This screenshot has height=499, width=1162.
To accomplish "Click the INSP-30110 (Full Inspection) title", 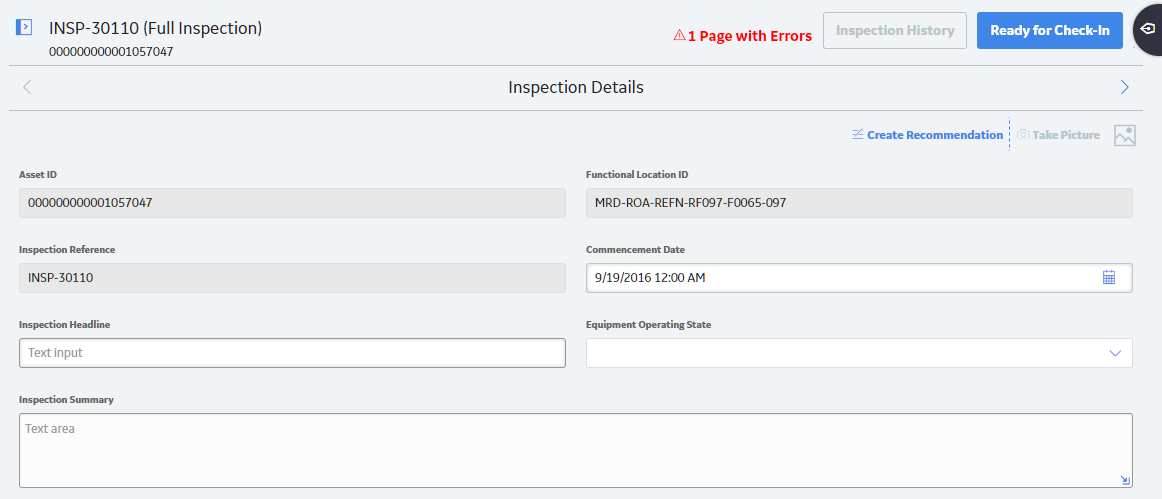I will coord(156,28).
